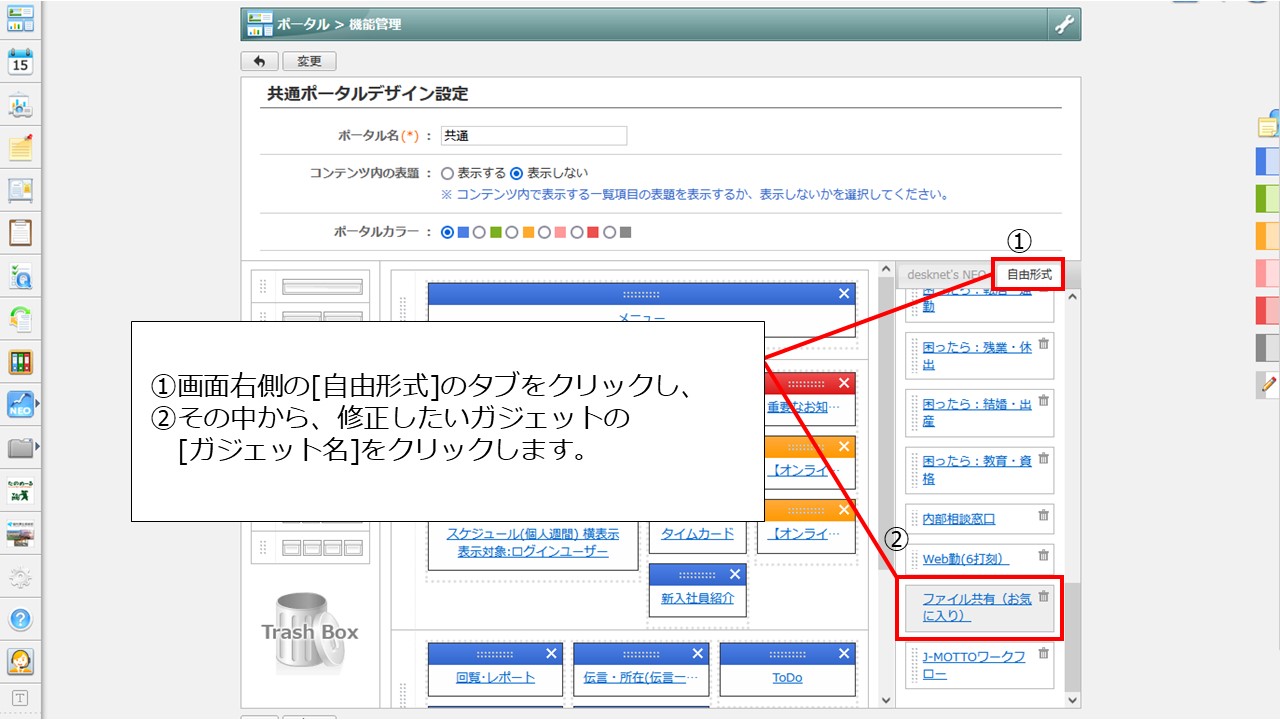Open the calendar icon showing 15
The width and height of the screenshot is (1280, 720).
click(21, 62)
